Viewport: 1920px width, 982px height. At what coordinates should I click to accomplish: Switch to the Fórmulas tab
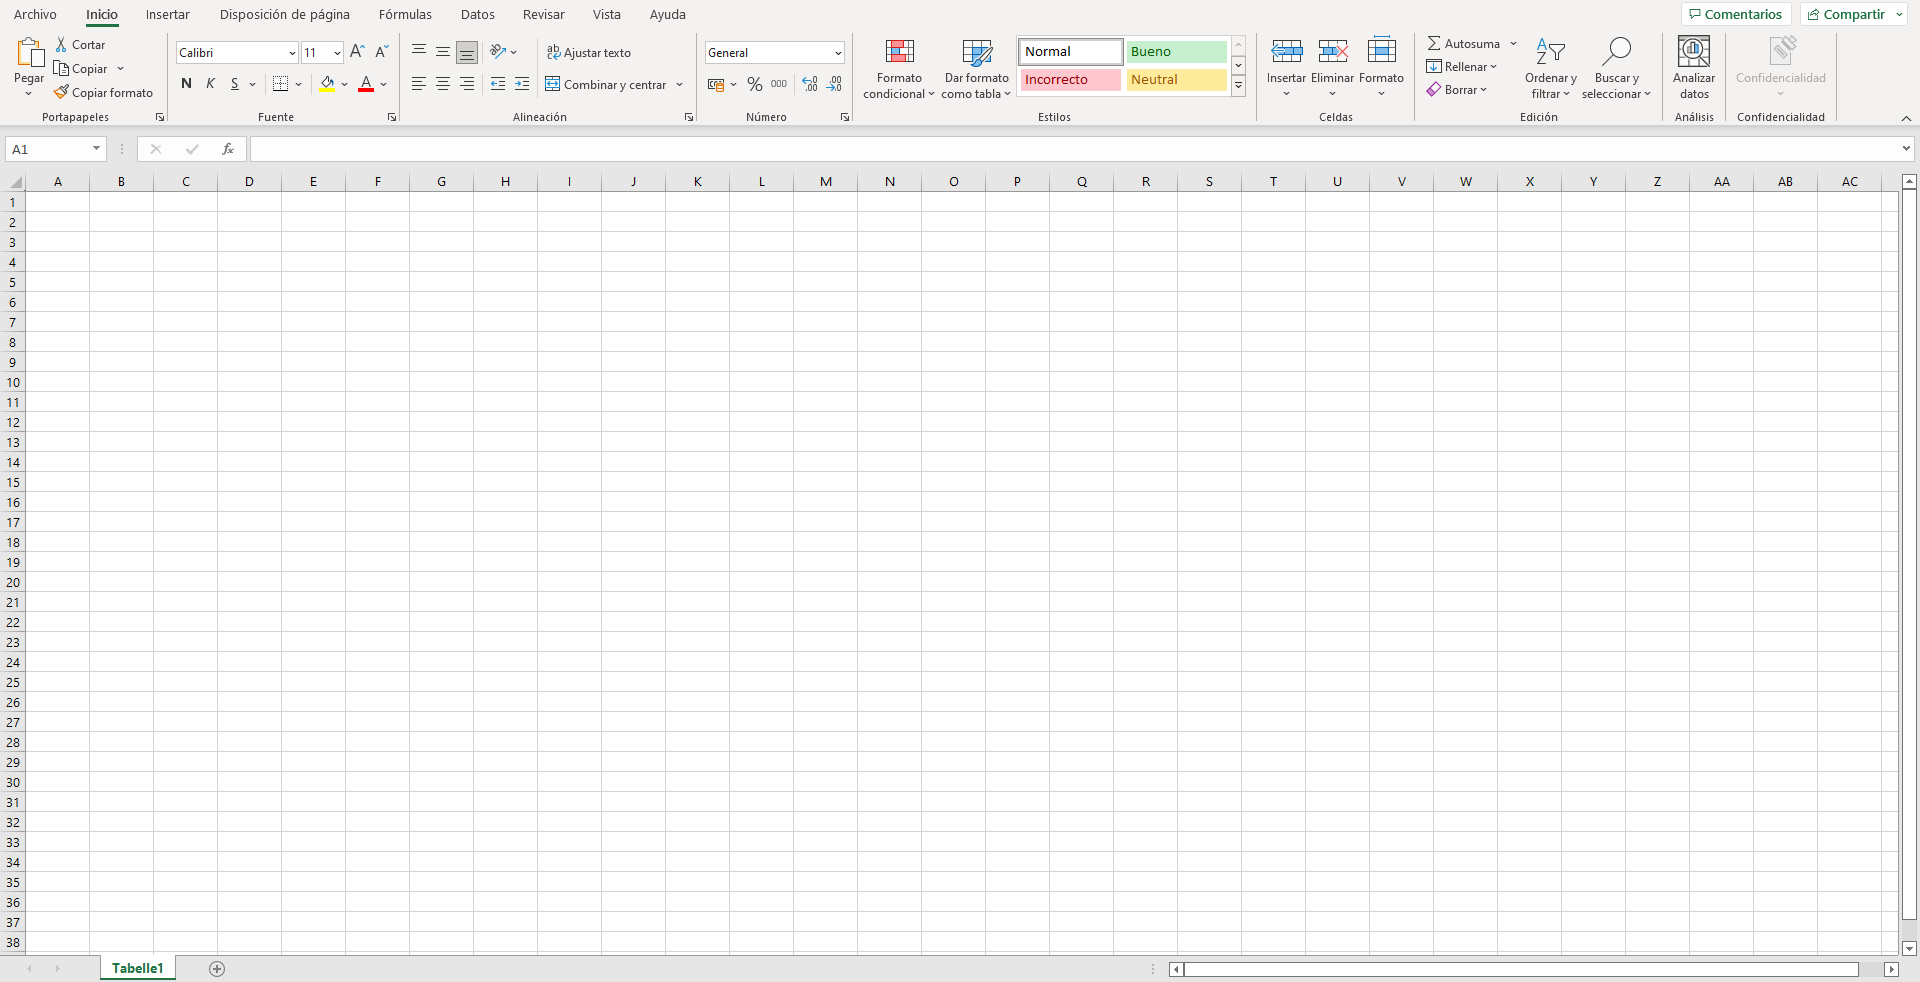(x=405, y=14)
